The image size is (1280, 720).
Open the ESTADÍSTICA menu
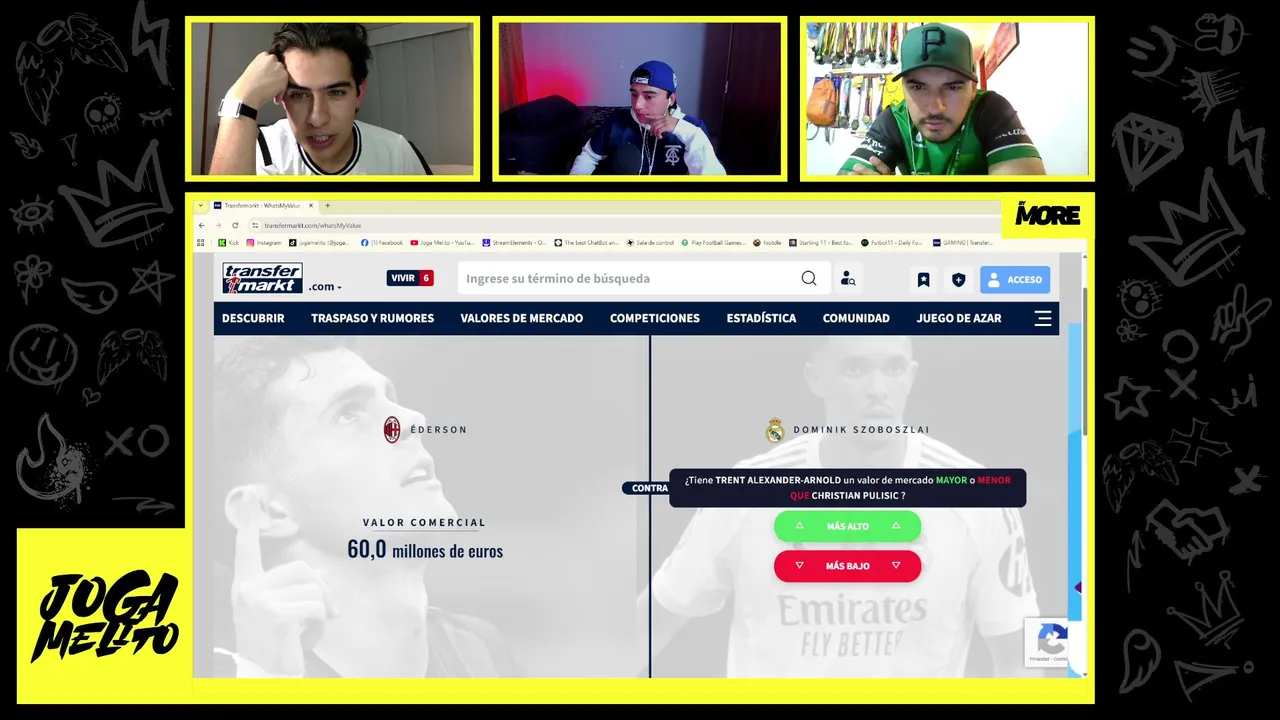point(761,318)
